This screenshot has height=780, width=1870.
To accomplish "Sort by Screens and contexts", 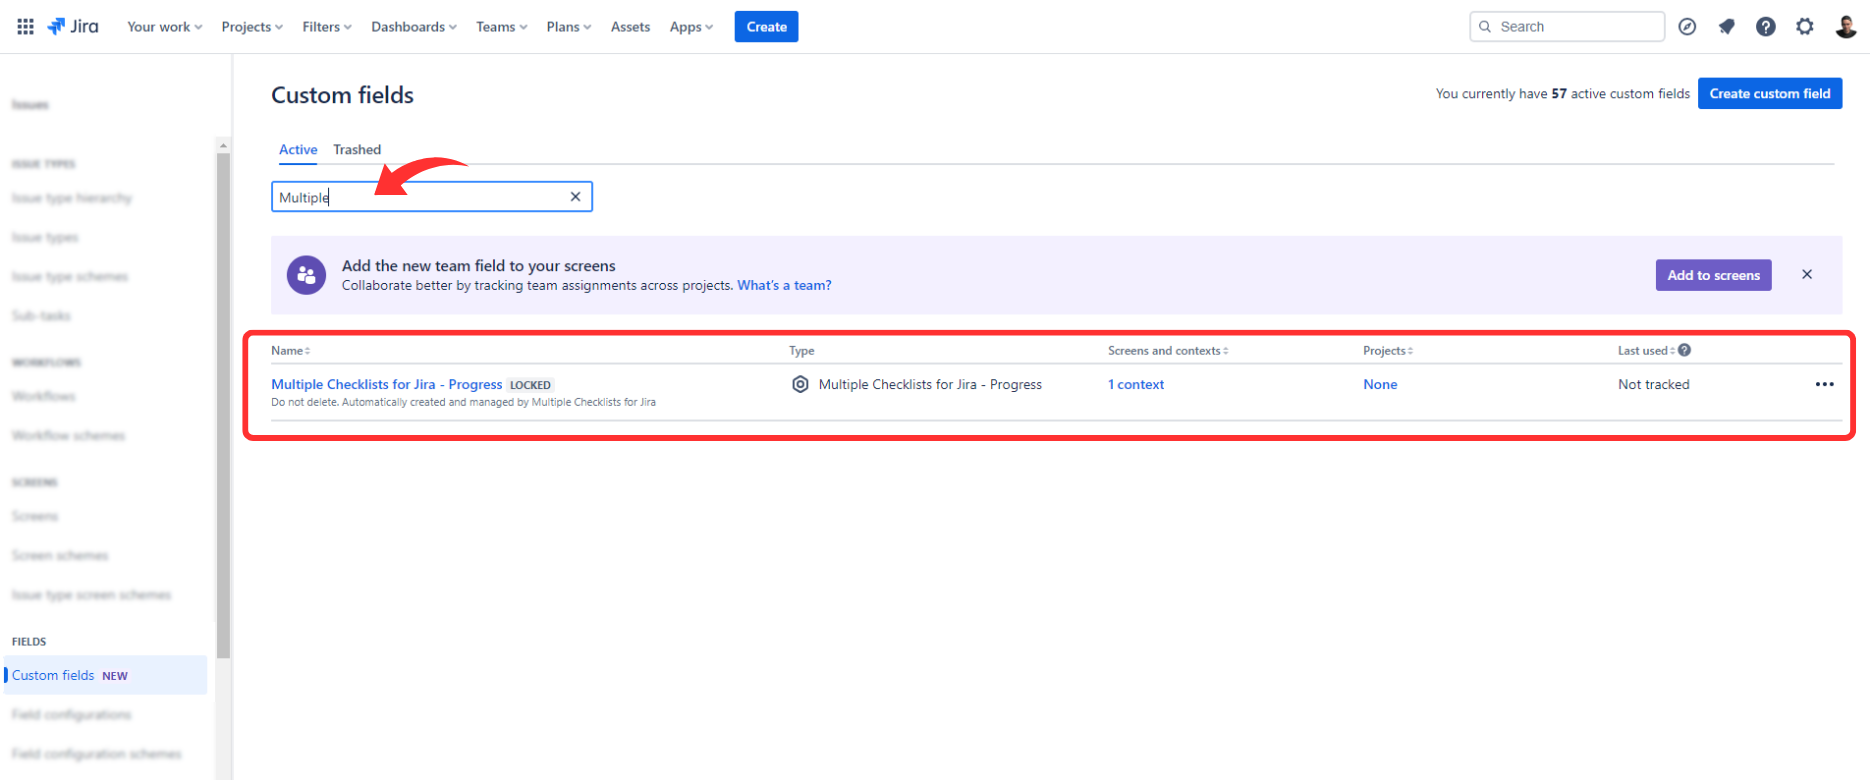I will pyautogui.click(x=1168, y=350).
